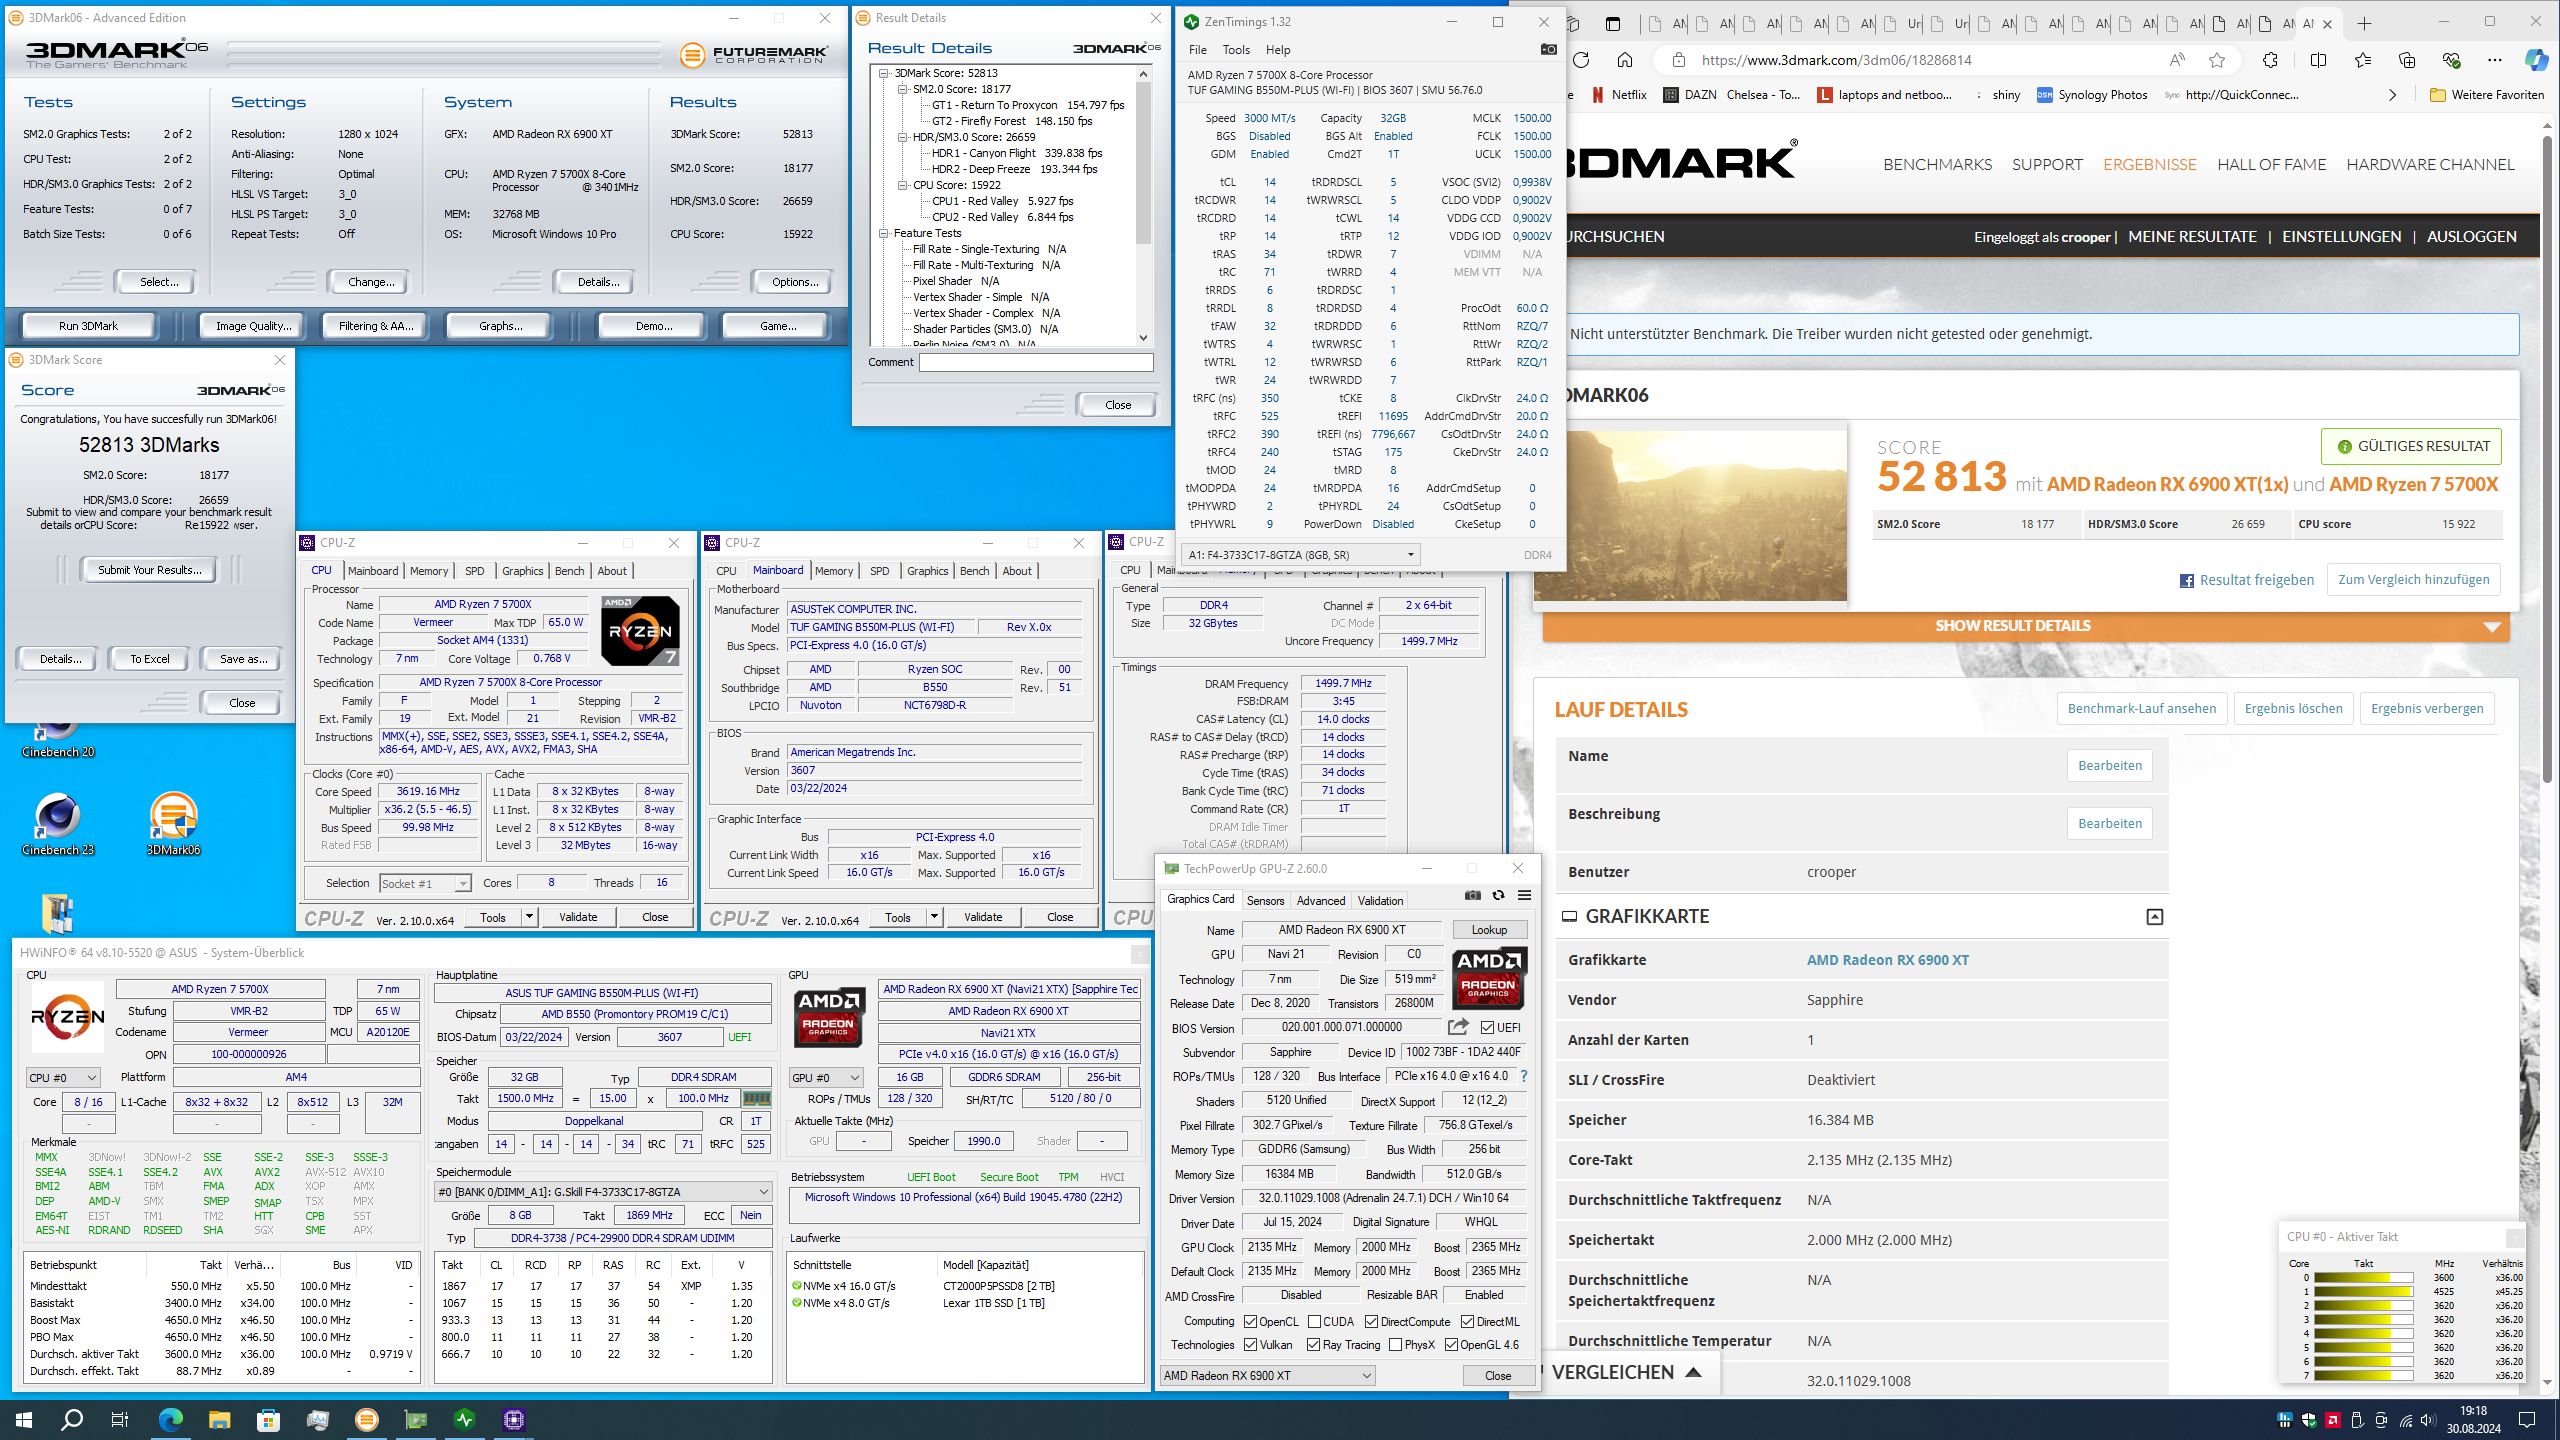Open Windows Start menu
The width and height of the screenshot is (2560, 1440).
pyautogui.click(x=24, y=1419)
